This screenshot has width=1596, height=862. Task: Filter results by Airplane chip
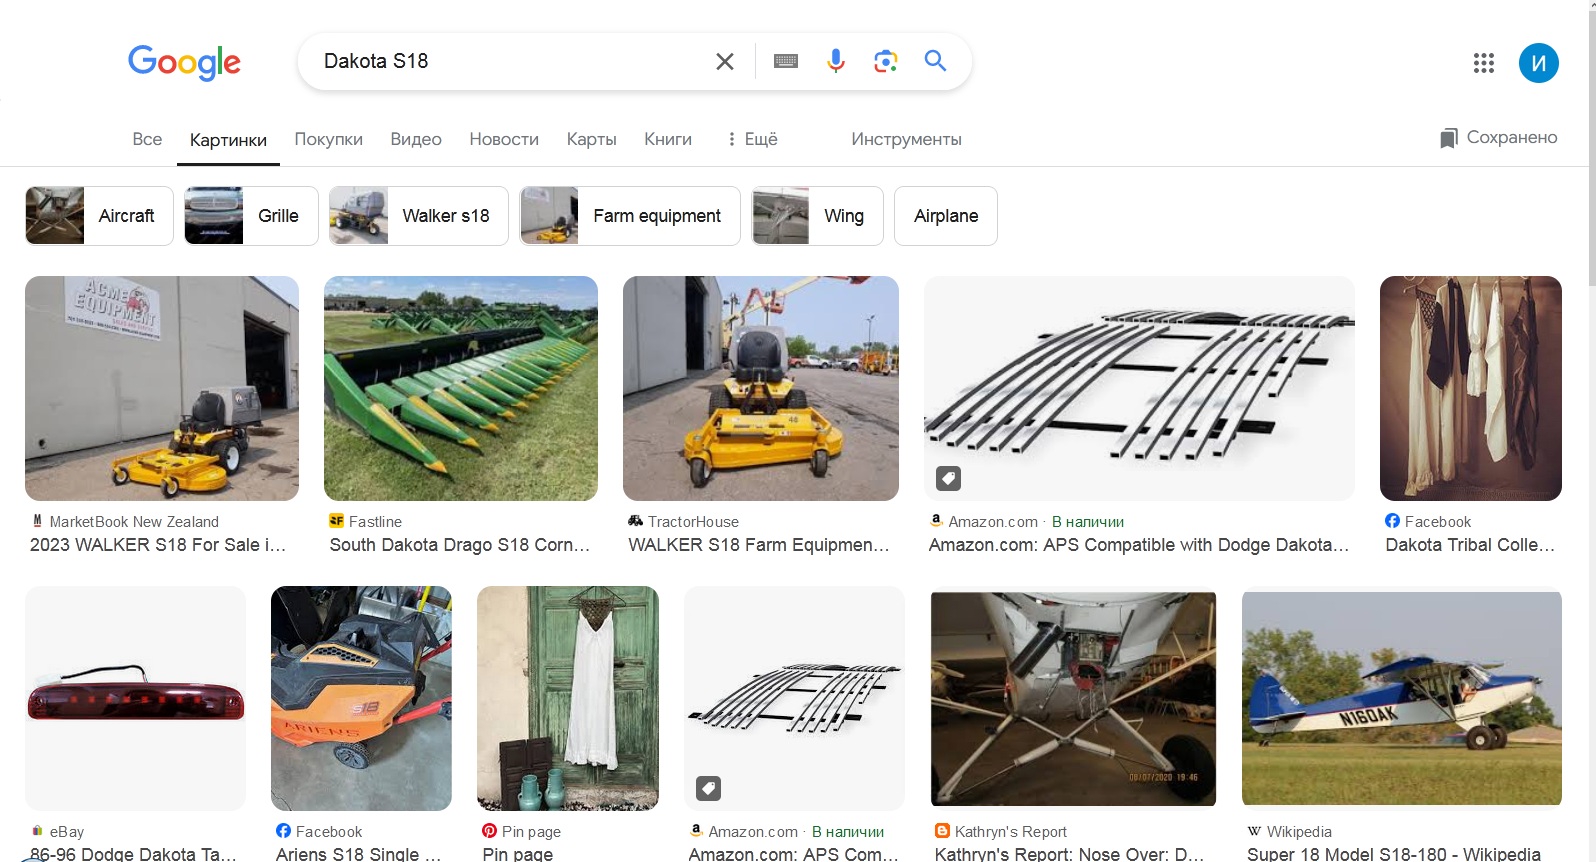946,216
